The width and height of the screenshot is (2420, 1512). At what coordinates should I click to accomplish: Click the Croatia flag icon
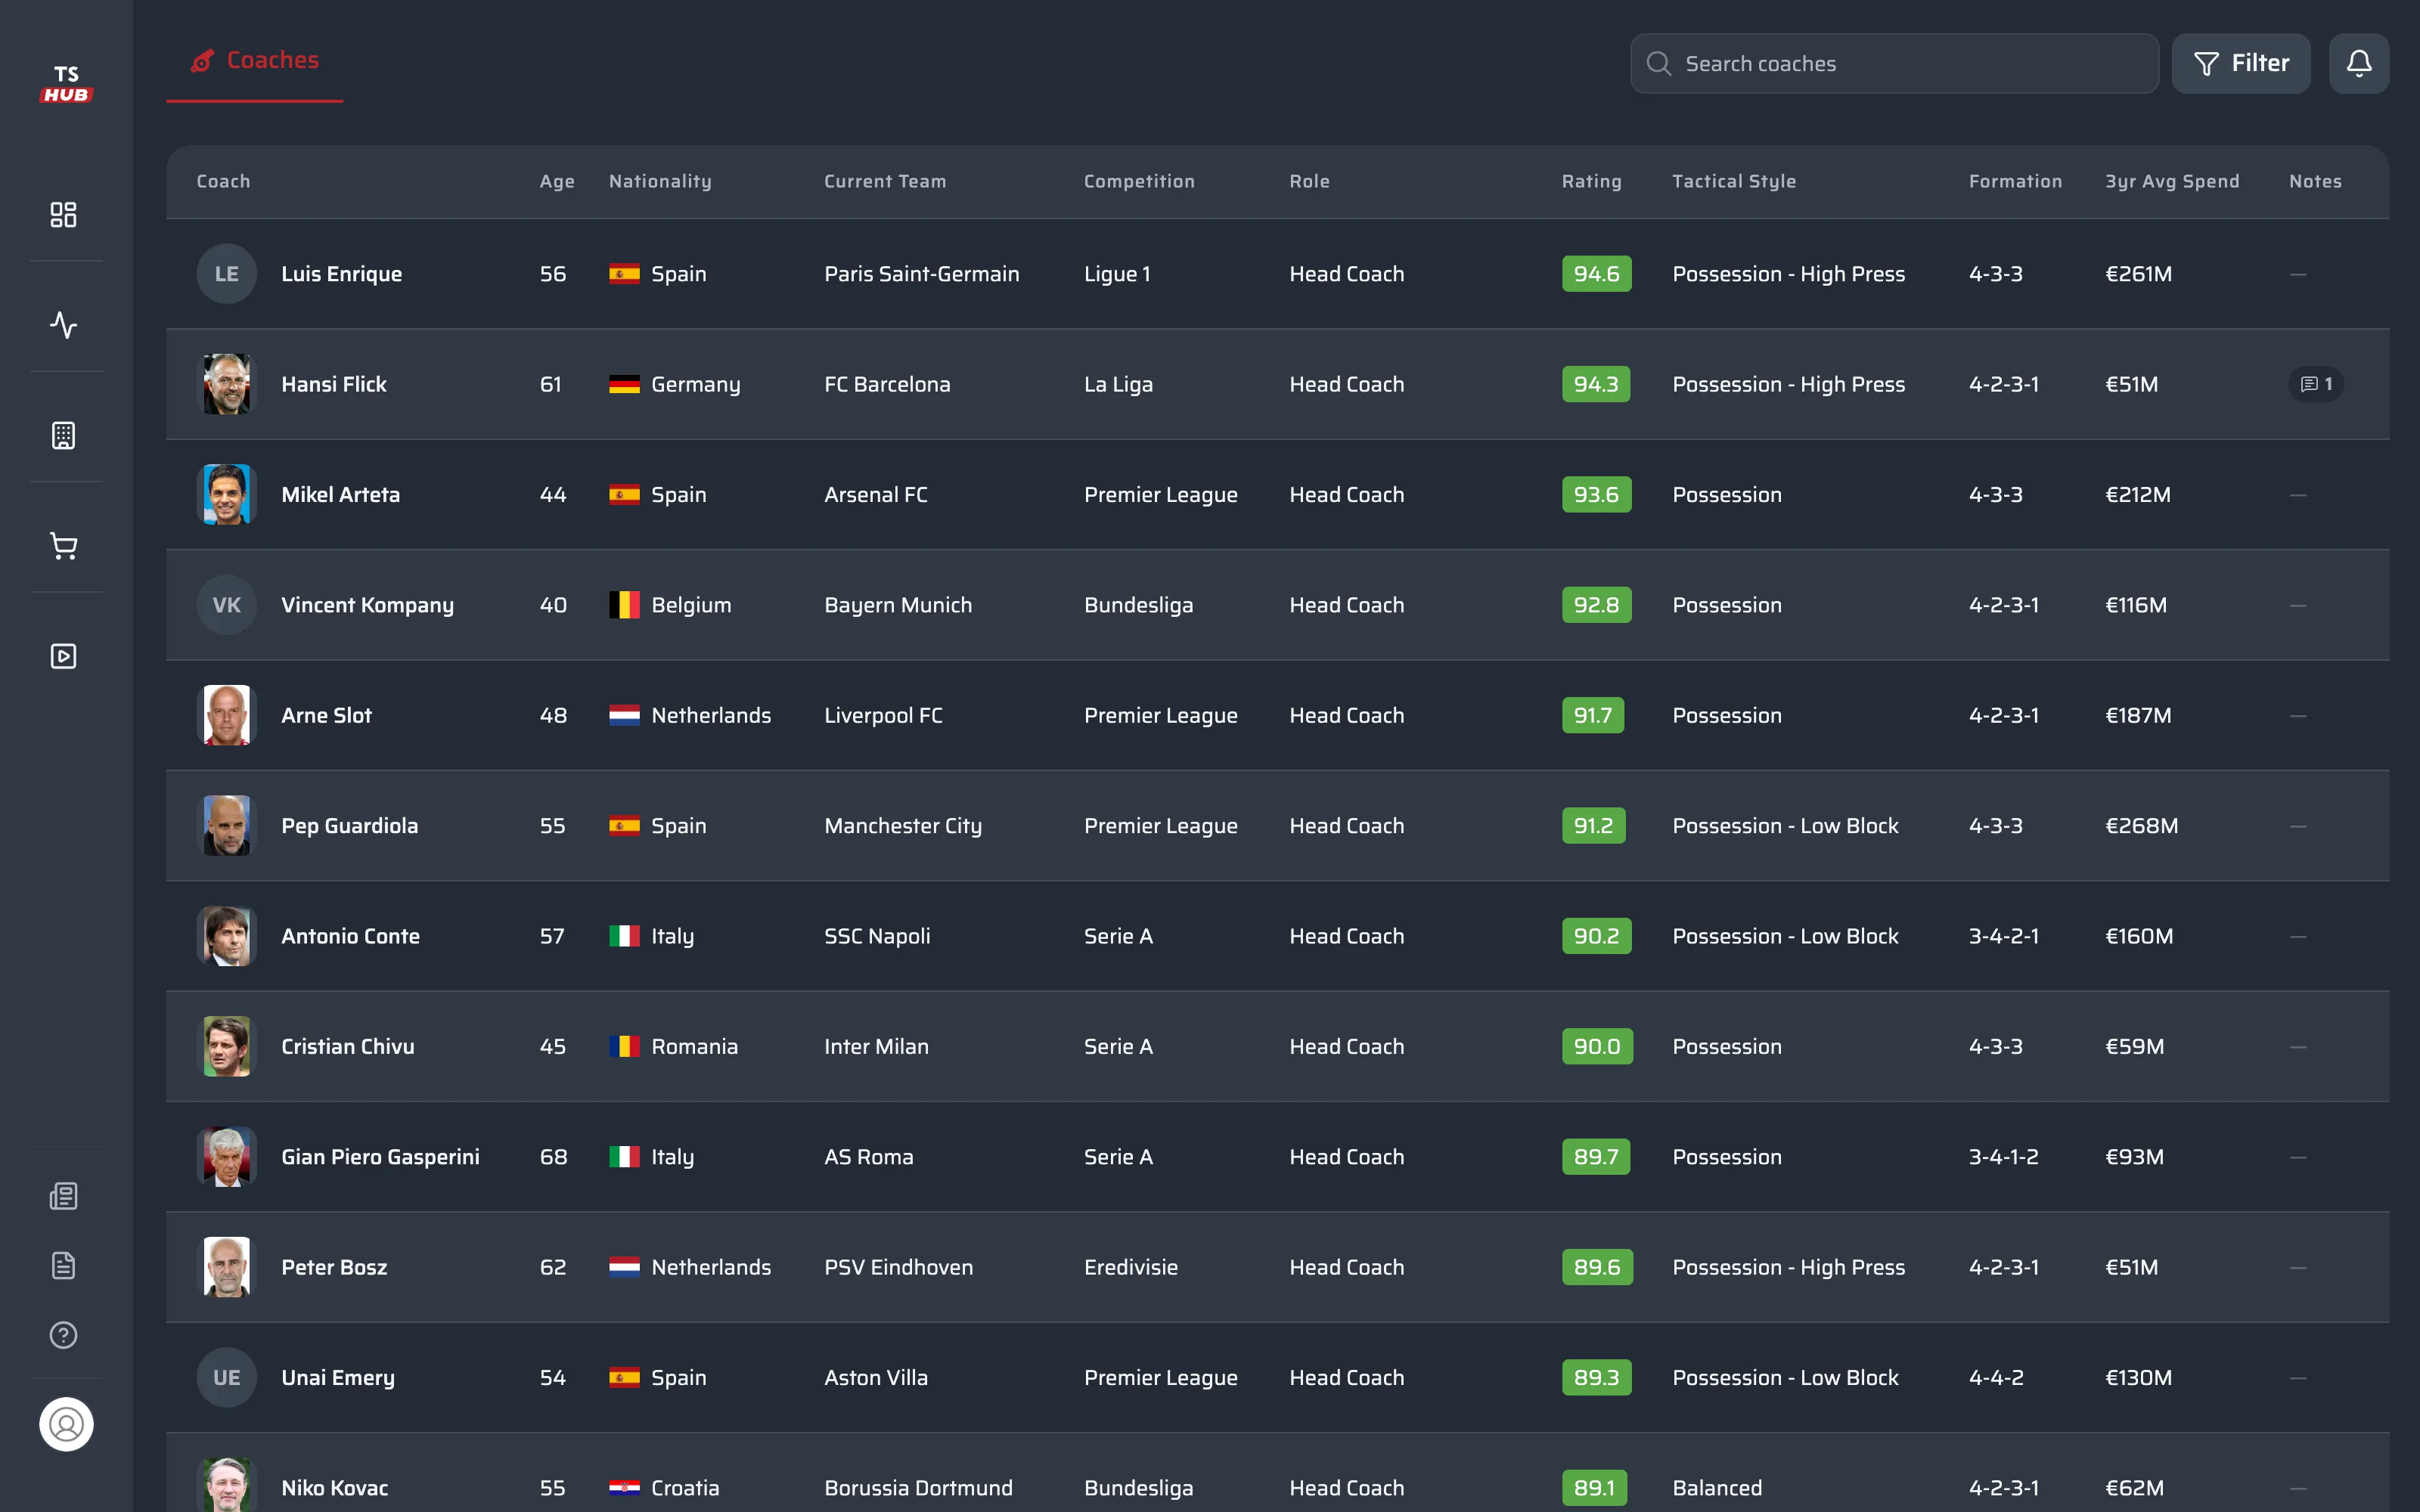click(x=624, y=1488)
